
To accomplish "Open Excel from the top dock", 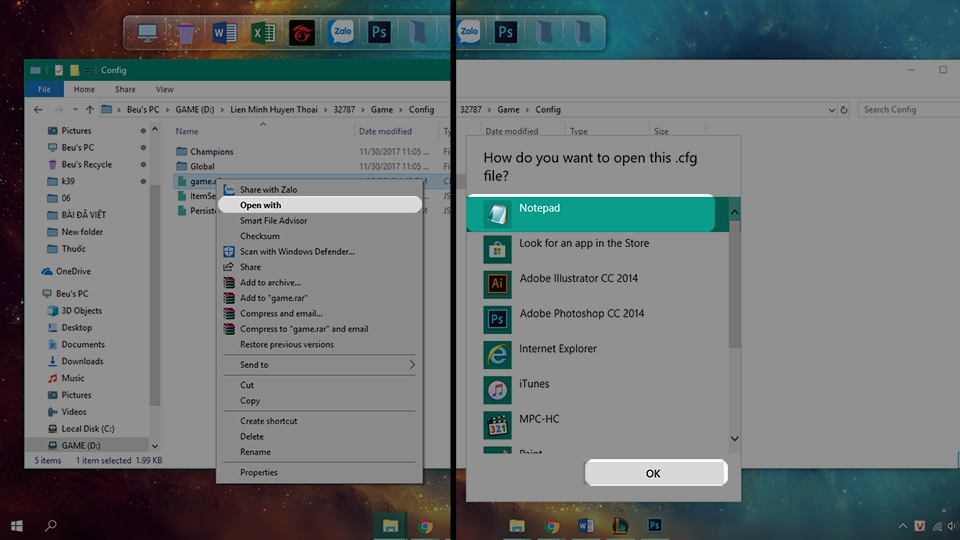I will (263, 32).
